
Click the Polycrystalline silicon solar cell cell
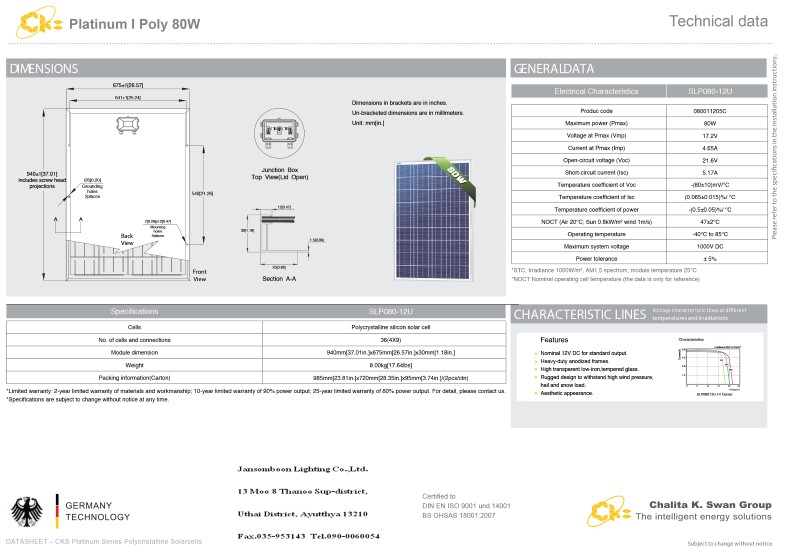390,327
